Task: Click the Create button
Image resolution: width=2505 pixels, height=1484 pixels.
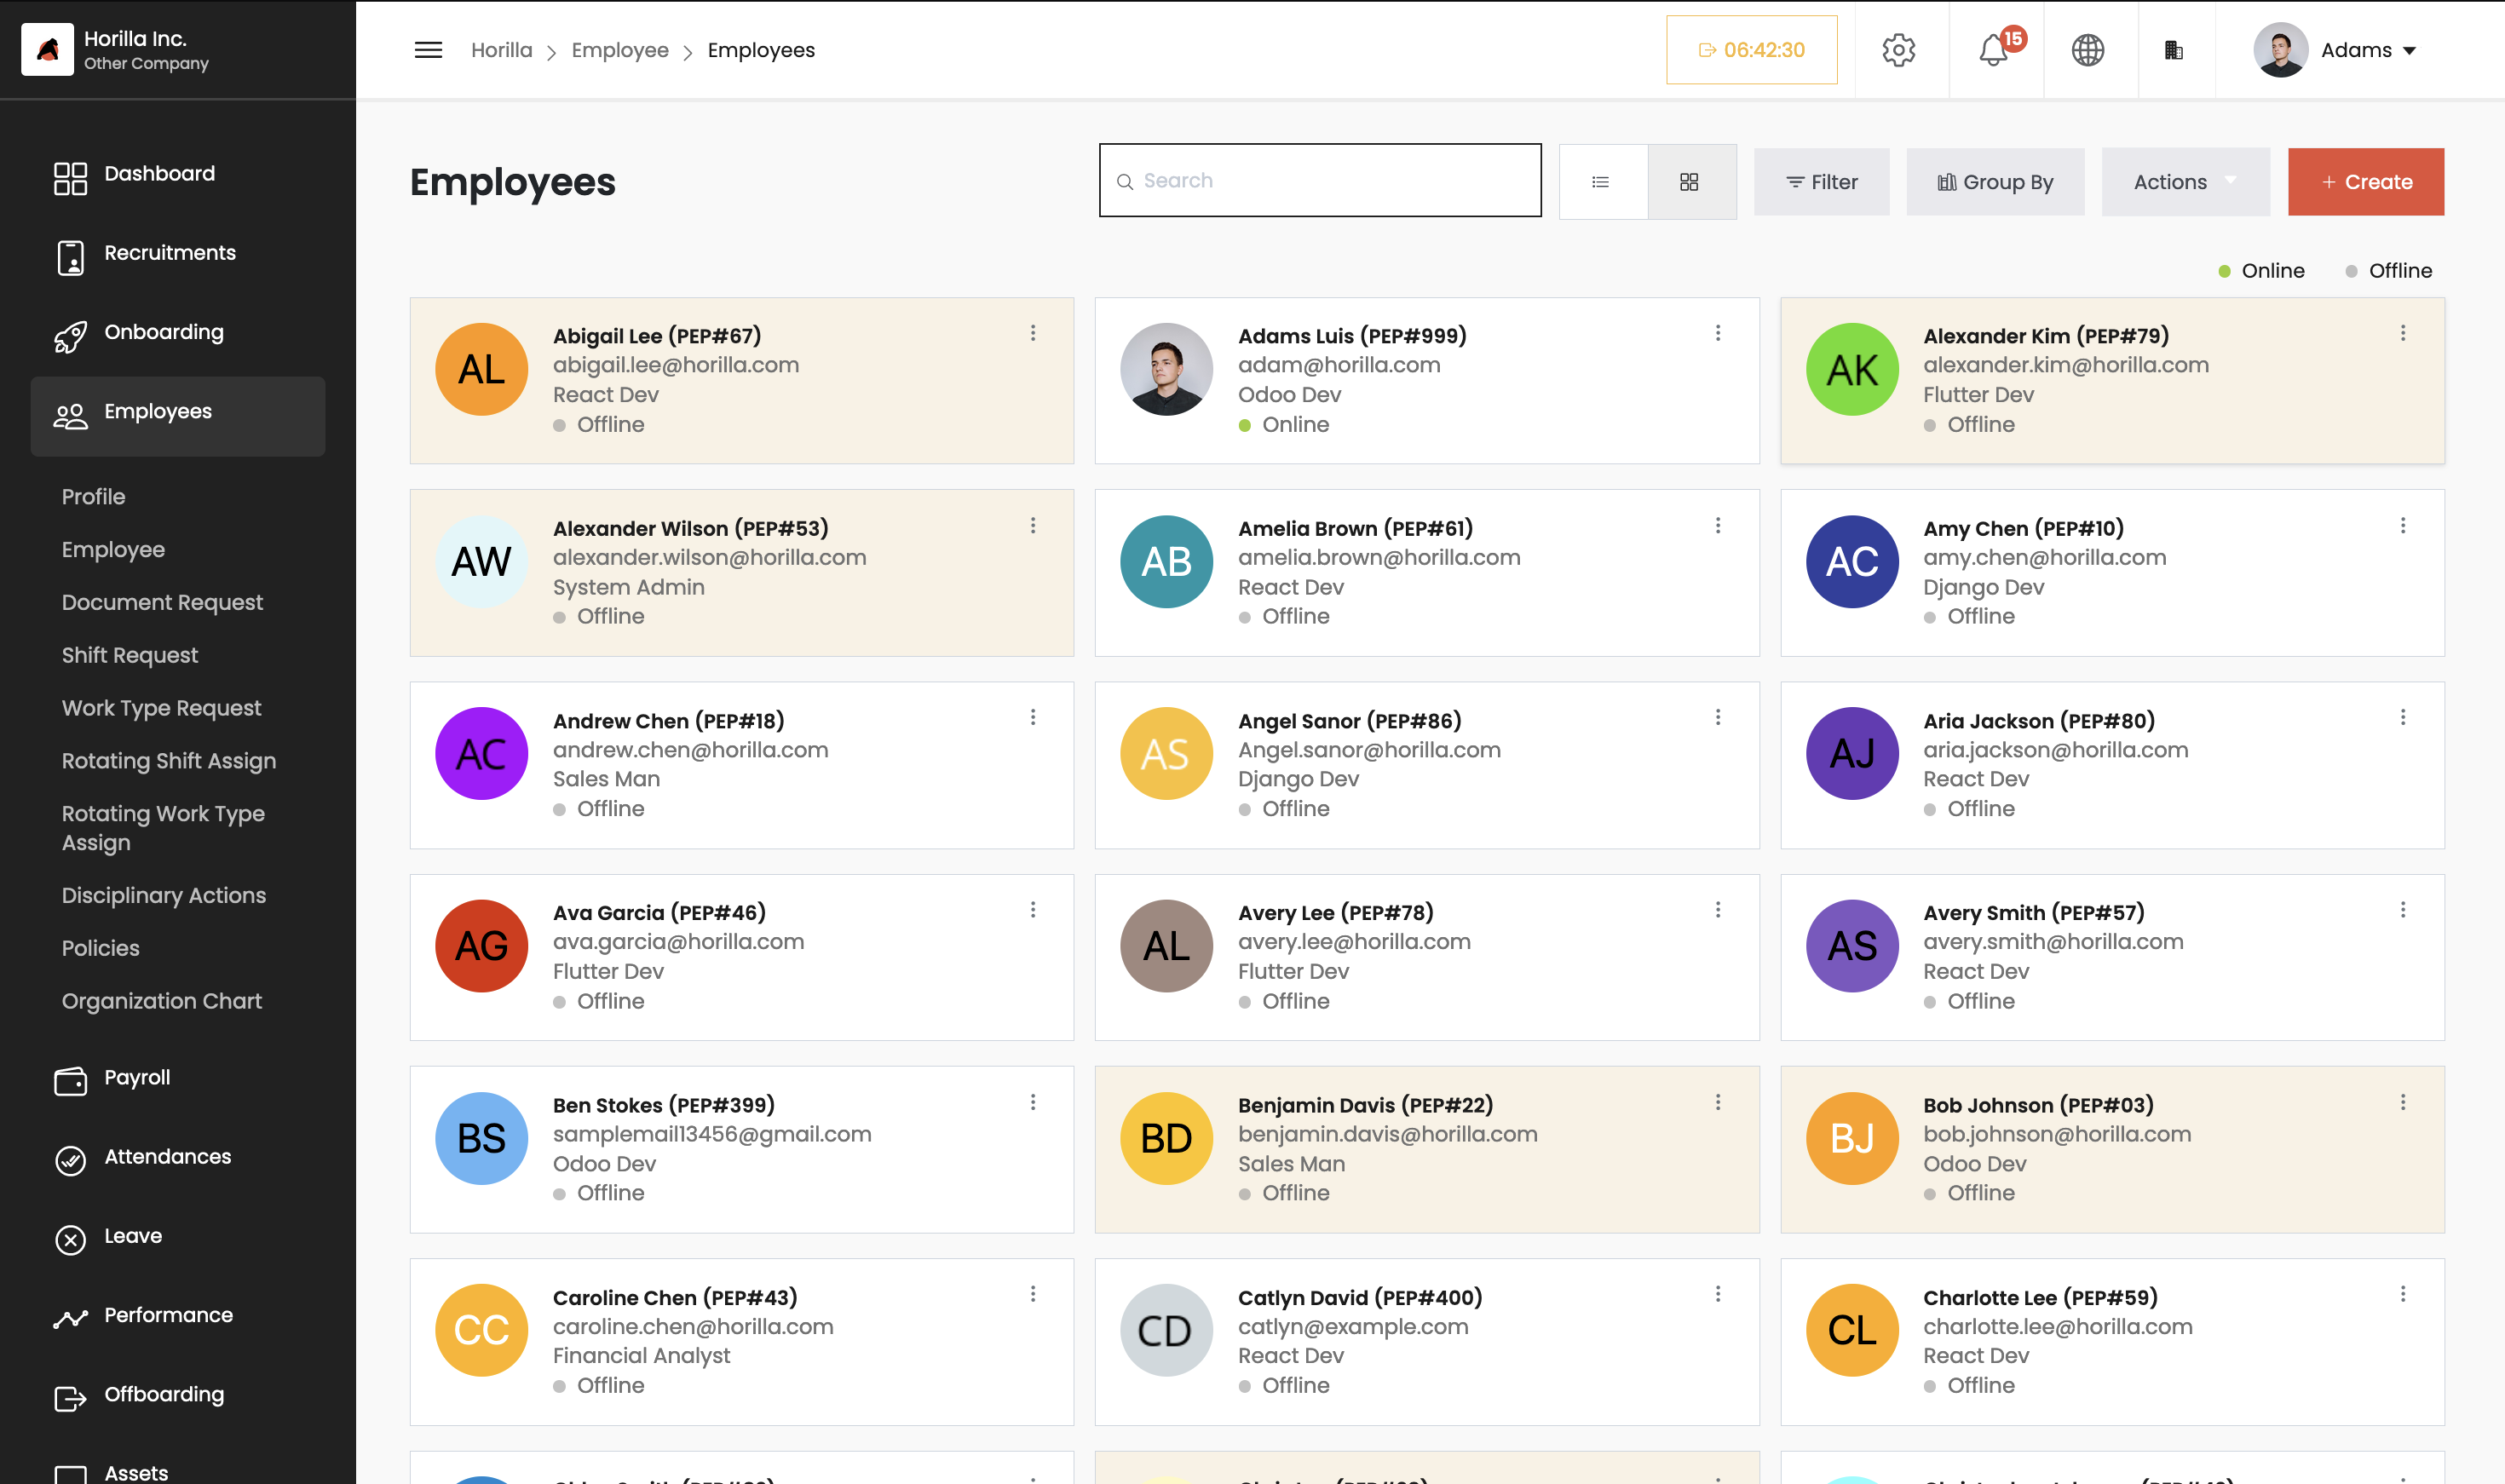Action: point(2365,181)
